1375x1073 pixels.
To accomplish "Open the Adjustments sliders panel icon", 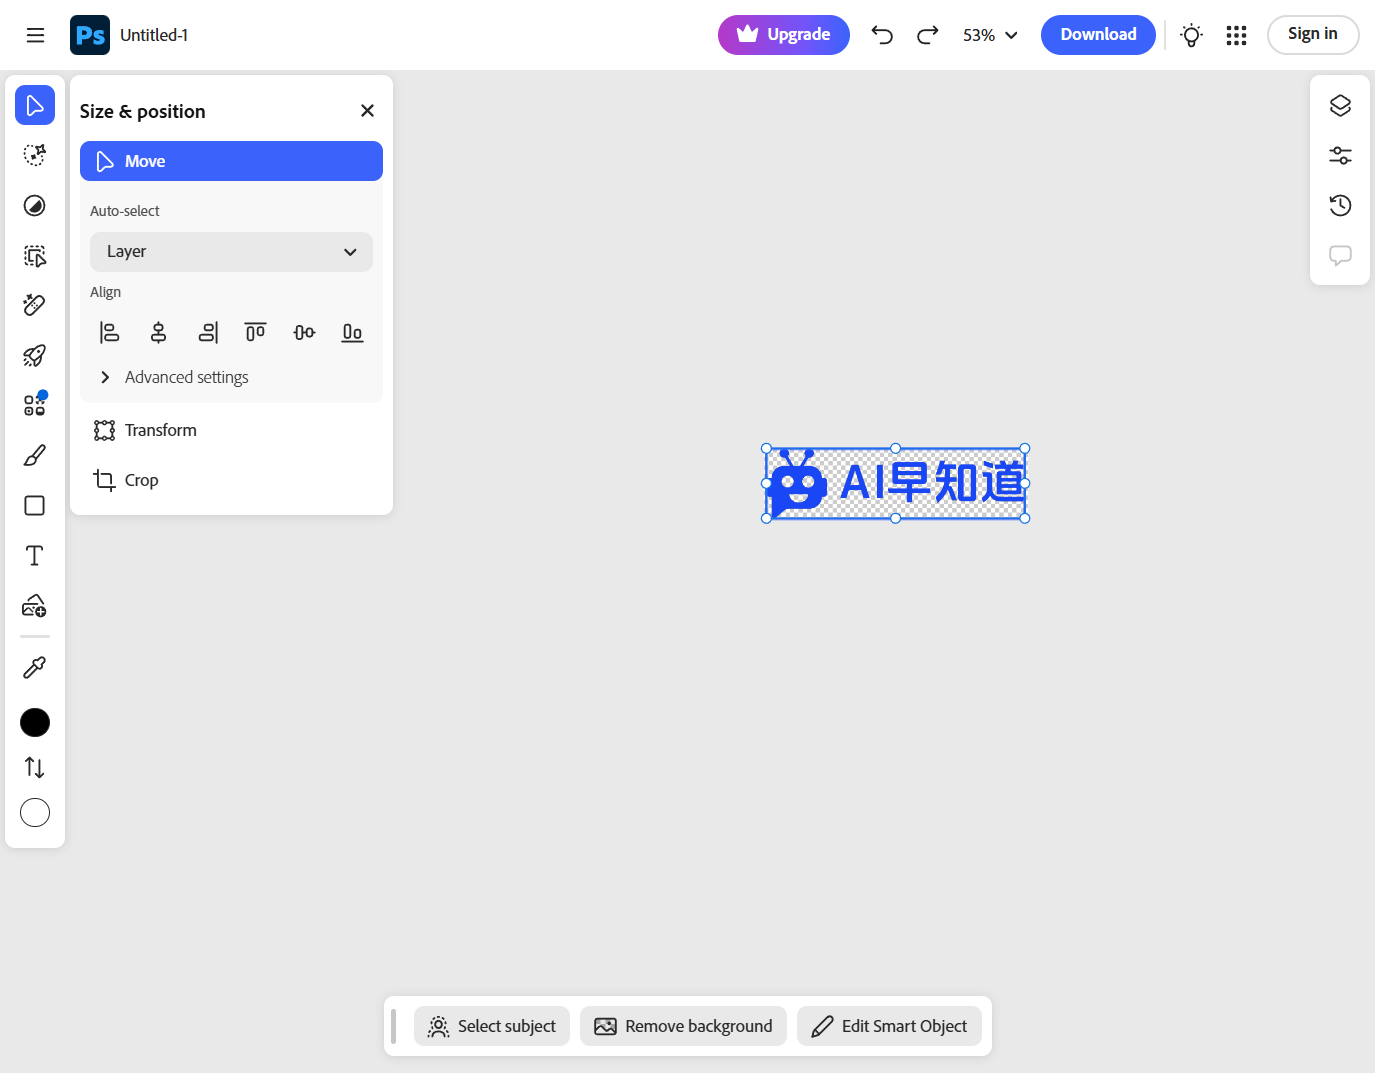I will point(1340,156).
